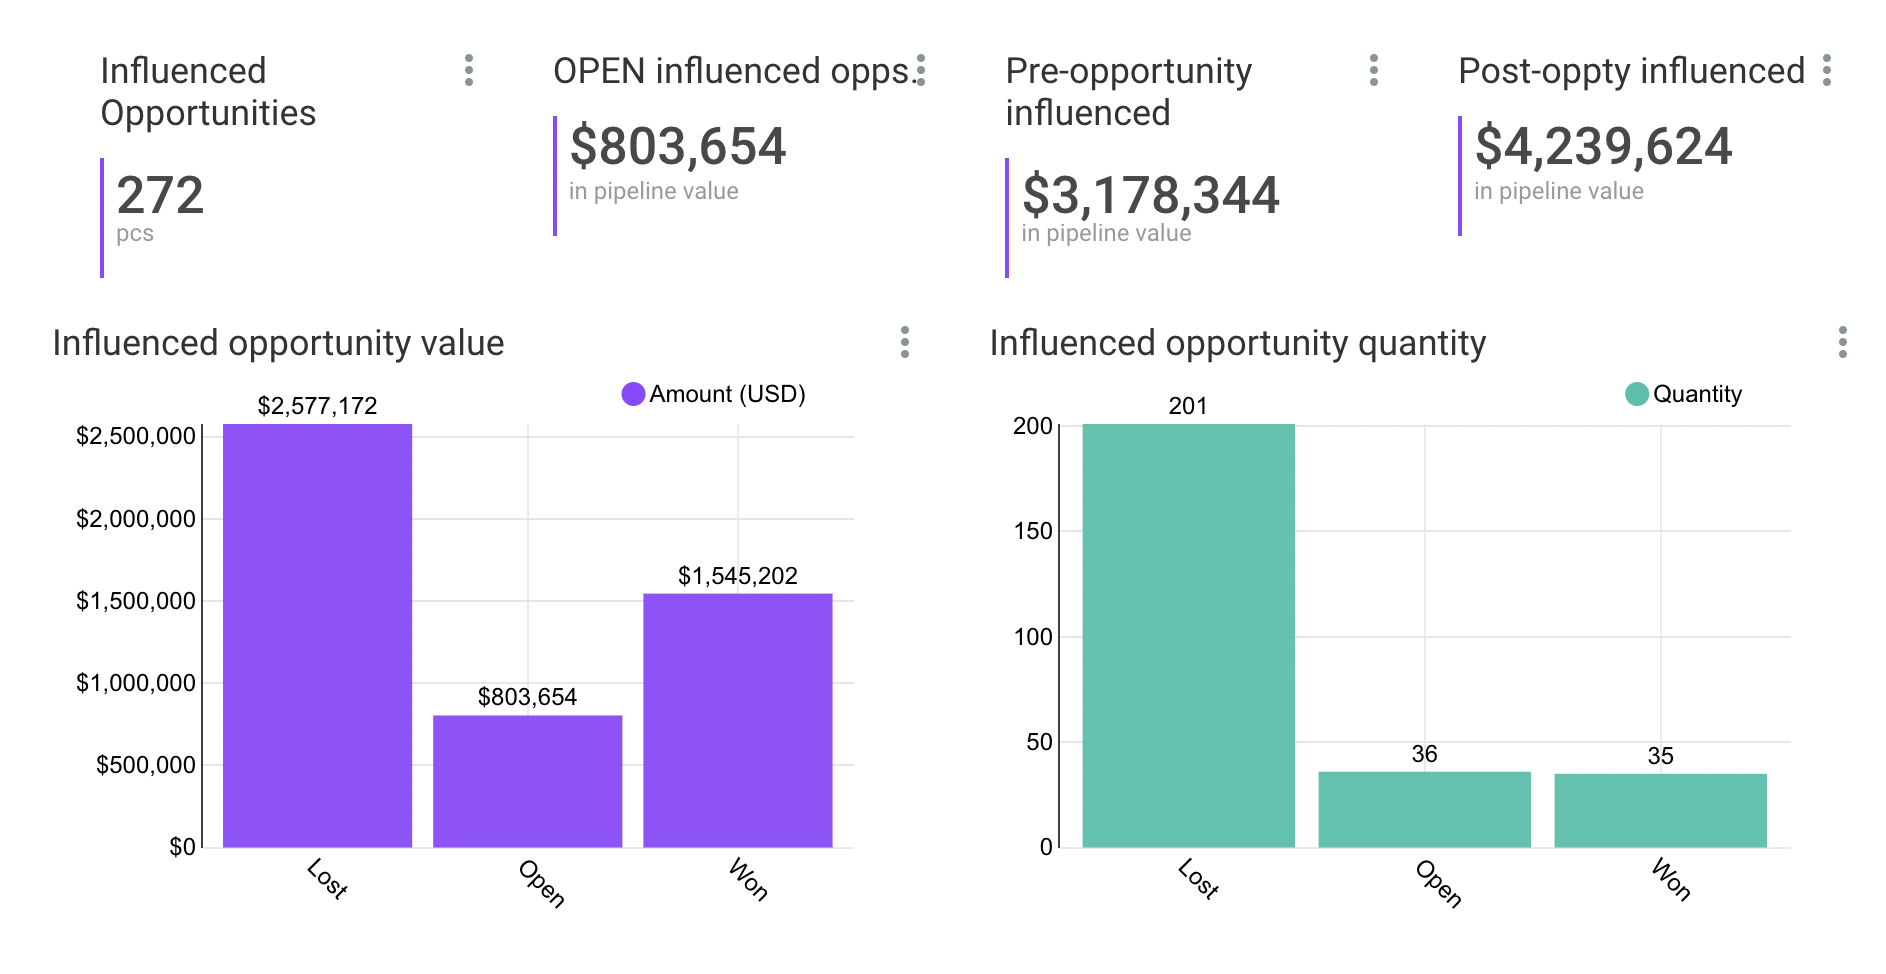This screenshot has width=1886, height=974.
Task: Select the Influenced opportunity quantity chart title
Action: [1237, 342]
